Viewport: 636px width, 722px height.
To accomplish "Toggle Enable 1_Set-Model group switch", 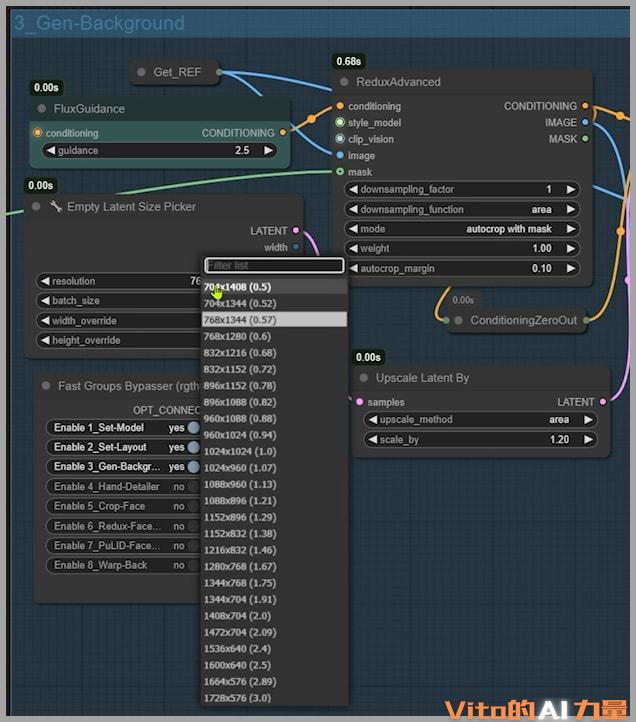I will click(193, 427).
